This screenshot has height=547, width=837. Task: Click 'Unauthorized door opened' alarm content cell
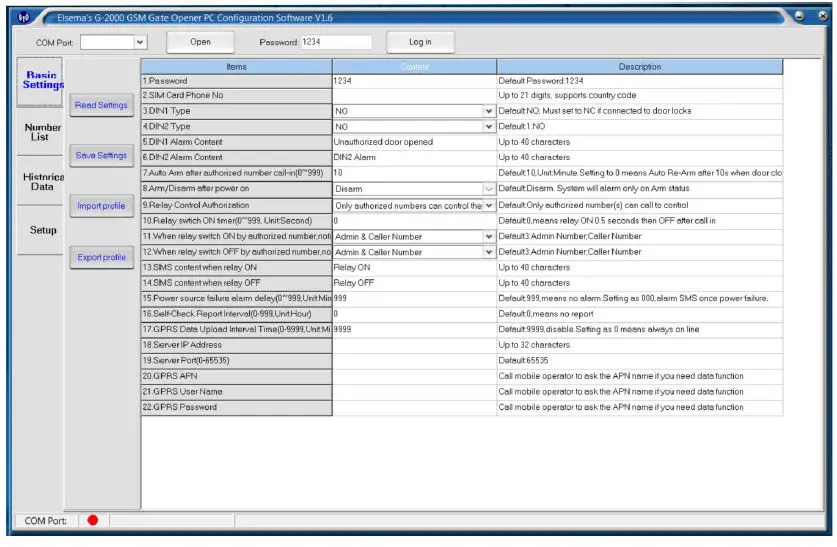pos(414,142)
